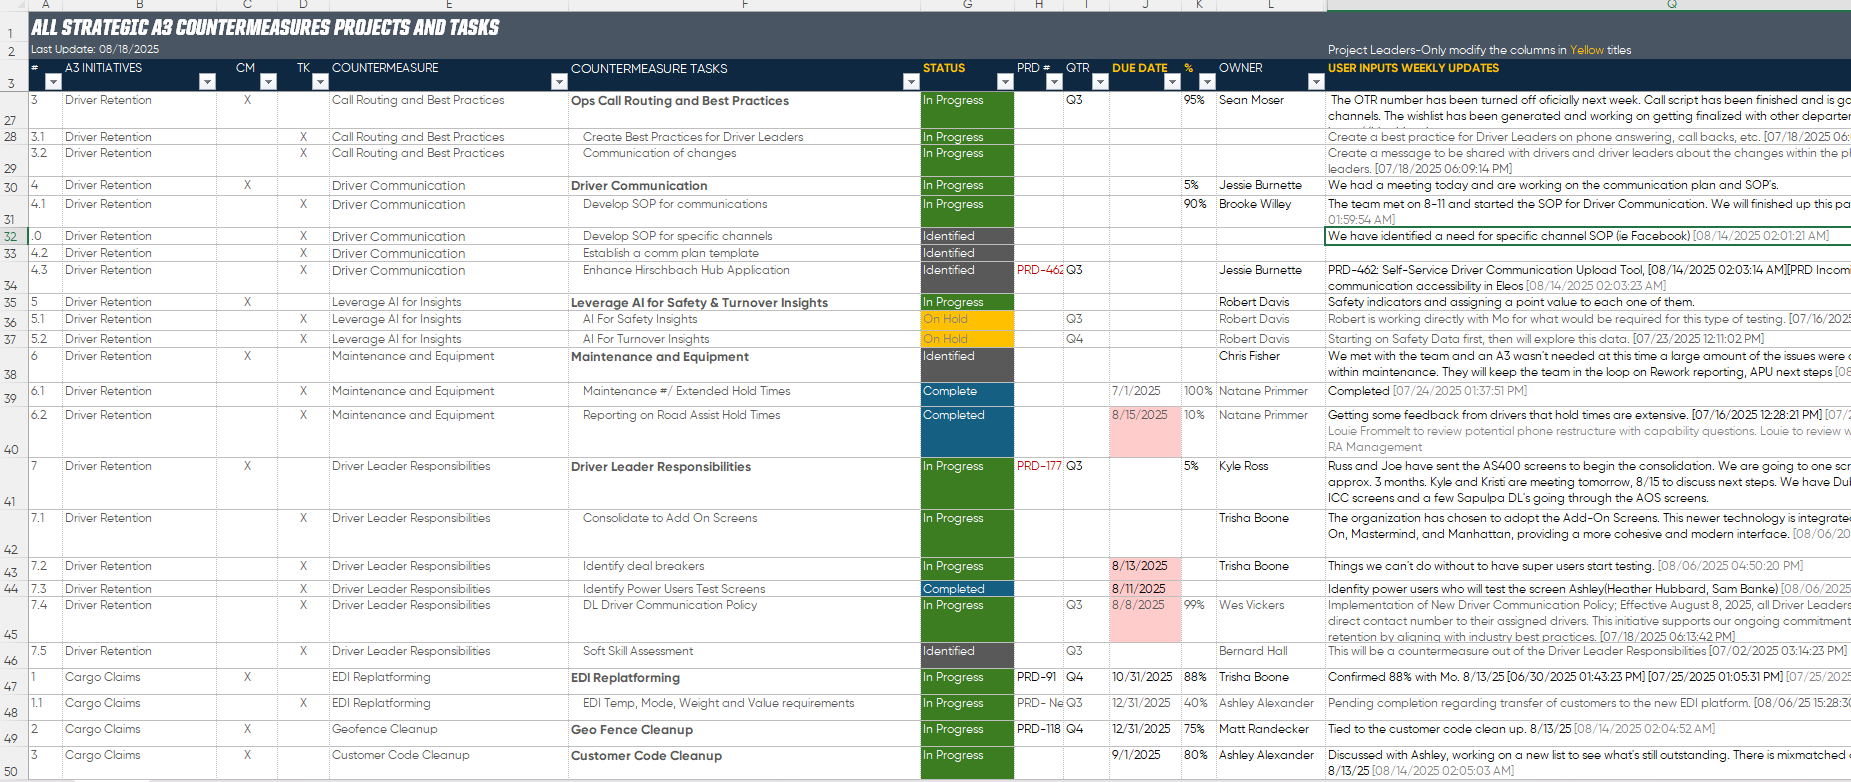Select the bold 'Geo Fence Cleanup' task cell
This screenshot has height=782, width=1851.
point(744,733)
